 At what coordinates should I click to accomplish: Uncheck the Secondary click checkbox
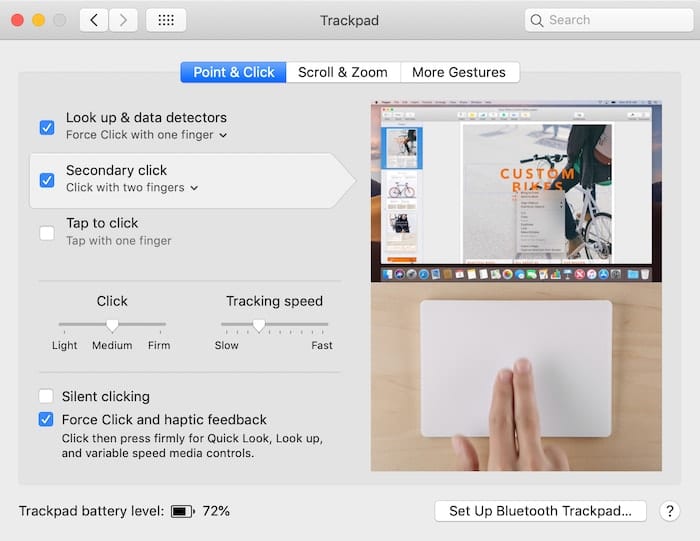[x=47, y=180]
